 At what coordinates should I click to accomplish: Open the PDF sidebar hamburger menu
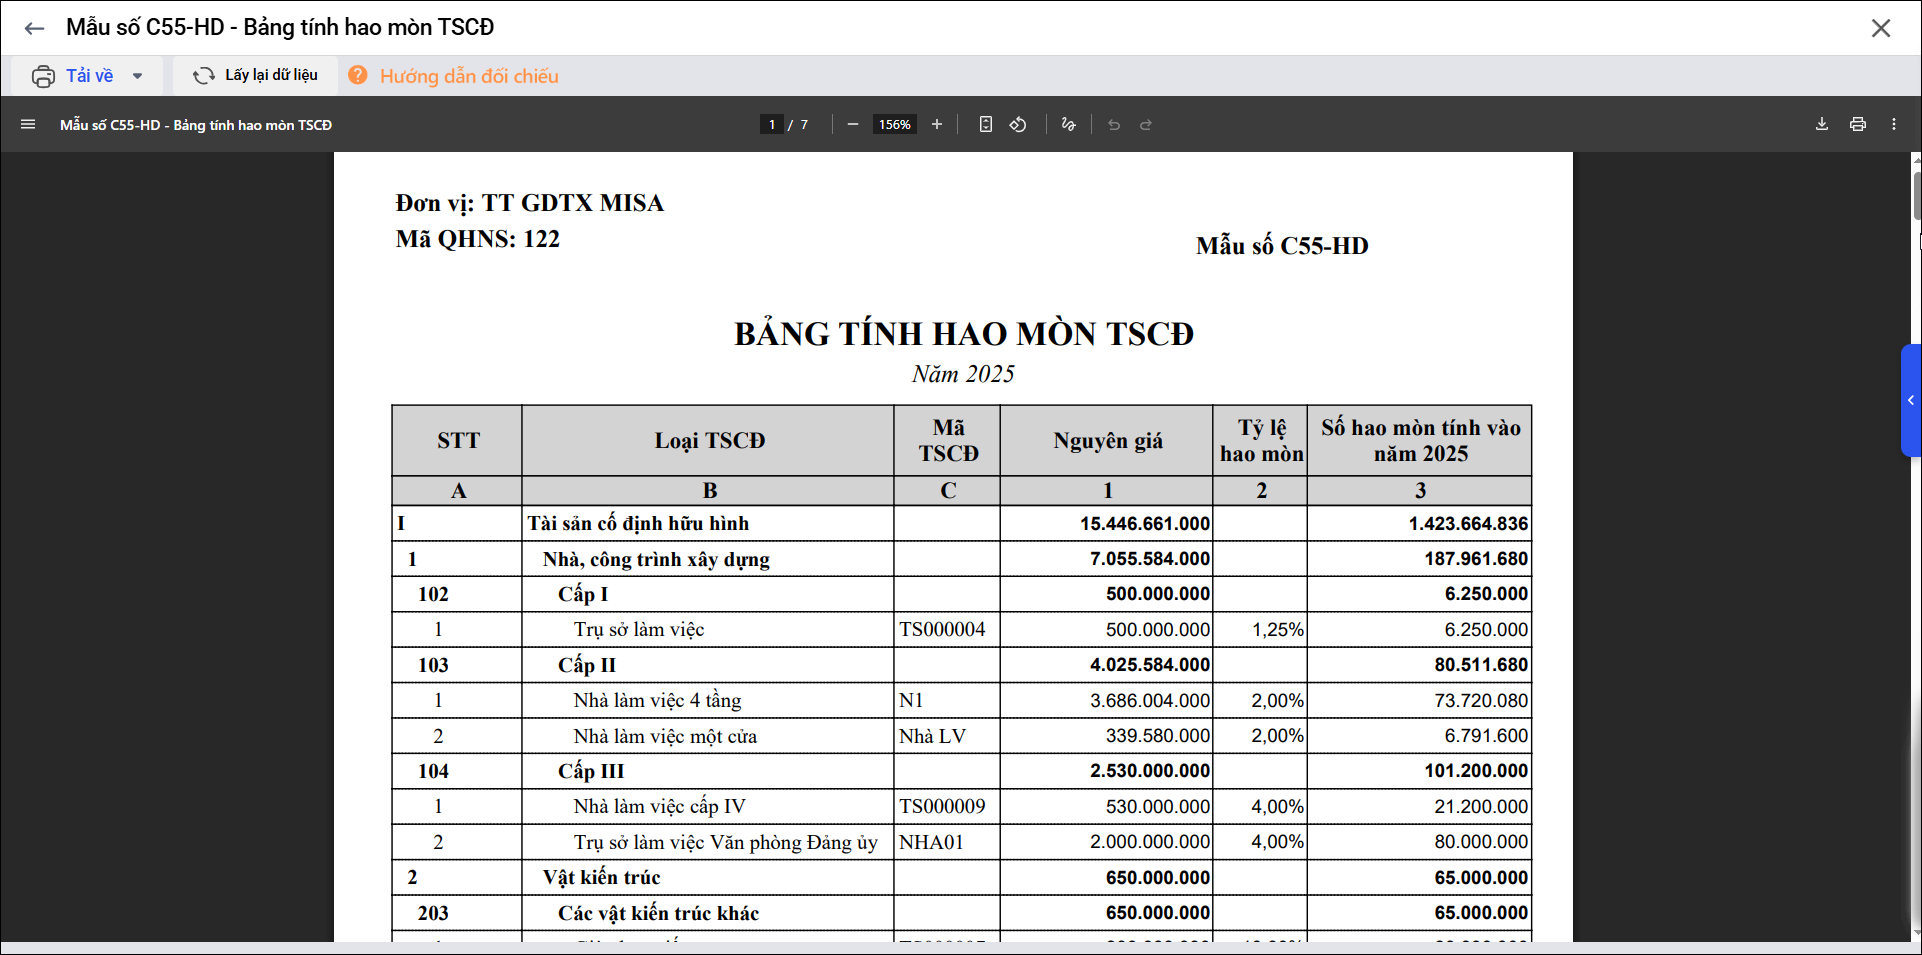click(x=28, y=125)
